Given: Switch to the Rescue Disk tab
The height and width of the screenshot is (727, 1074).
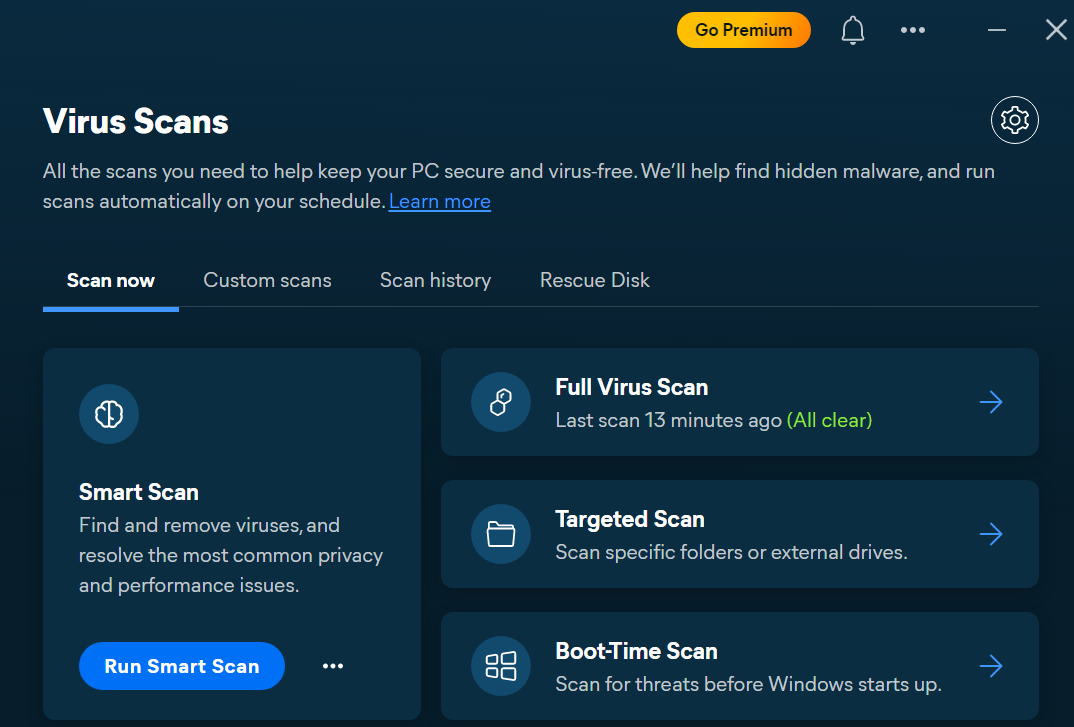Looking at the screenshot, I should click(595, 280).
